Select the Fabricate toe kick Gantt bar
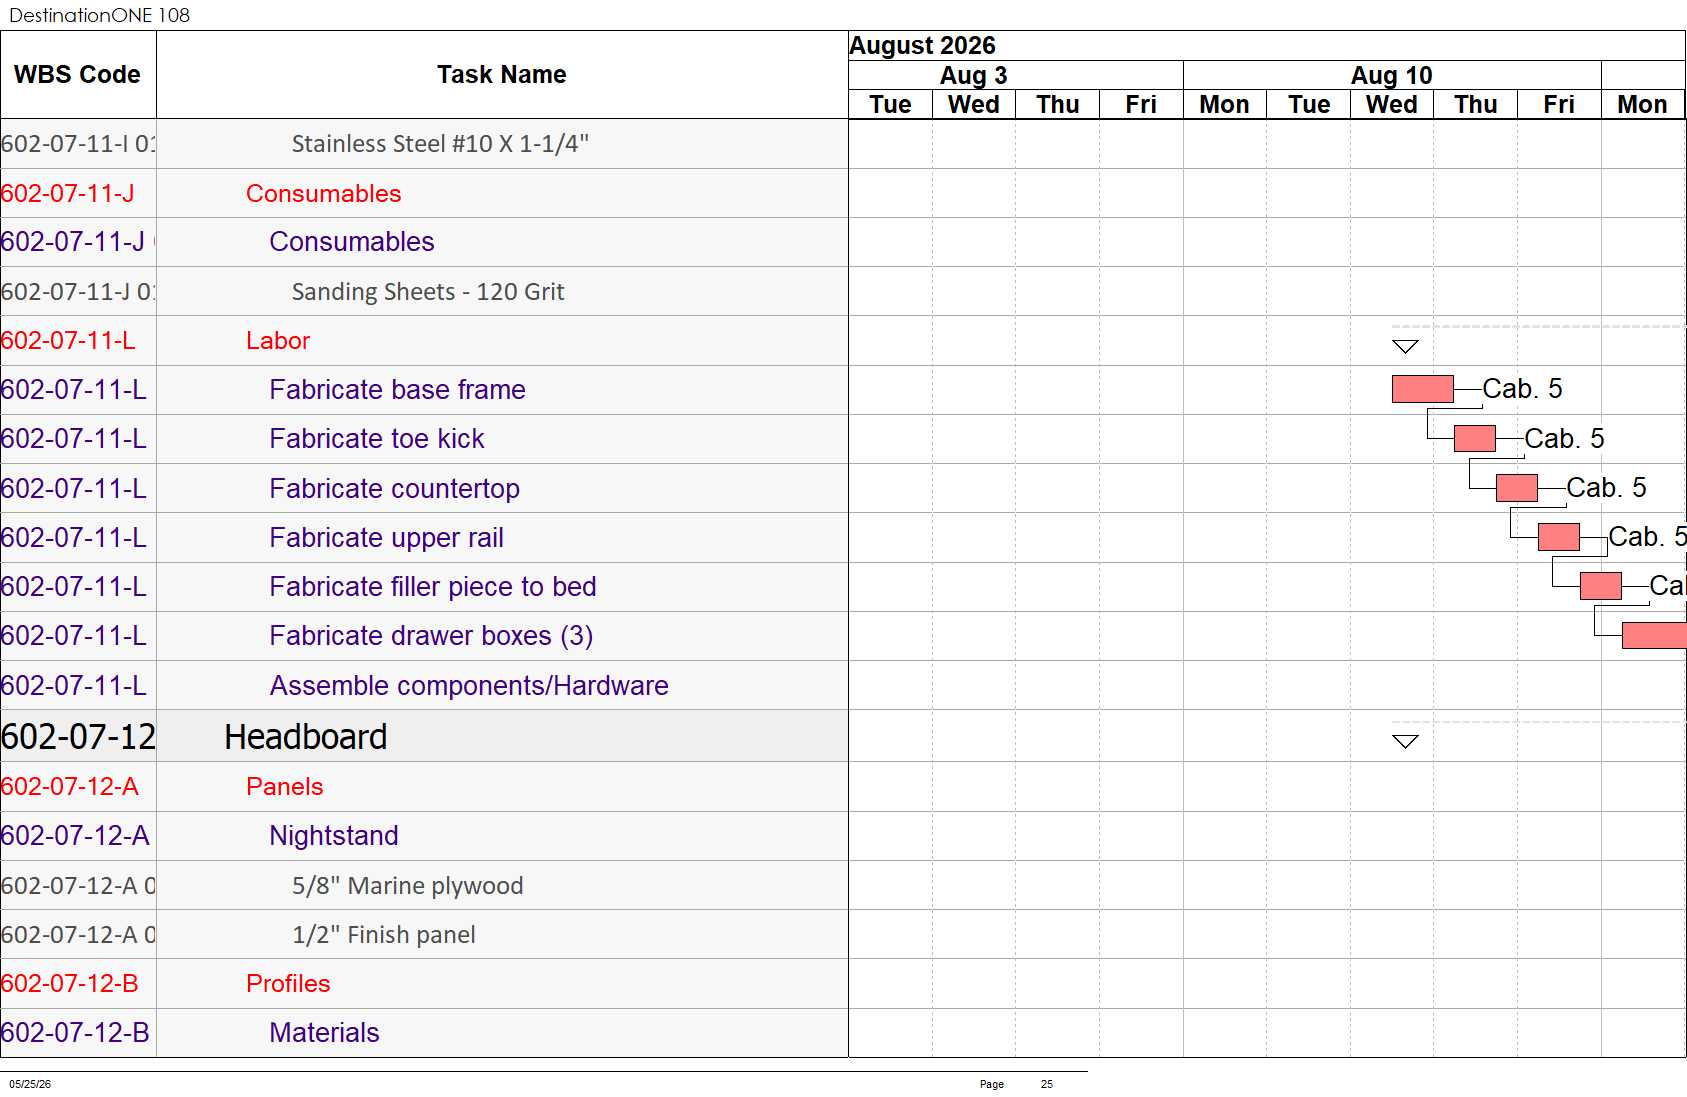1687x1097 pixels. coord(1474,438)
